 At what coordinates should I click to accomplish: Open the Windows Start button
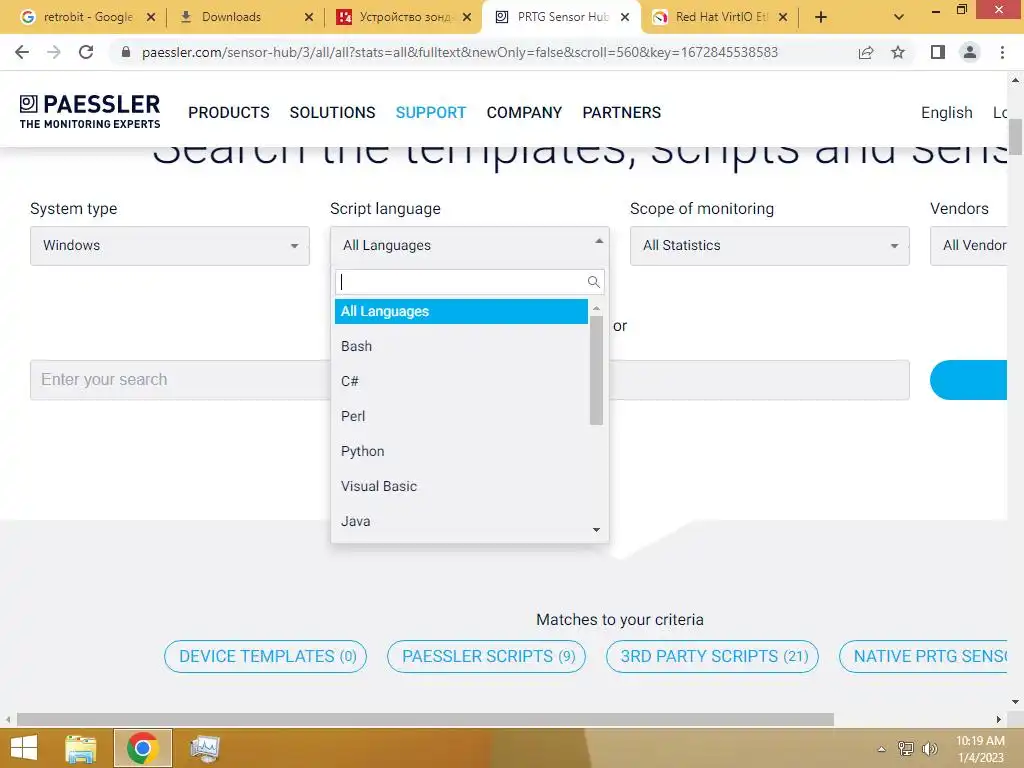coord(25,748)
